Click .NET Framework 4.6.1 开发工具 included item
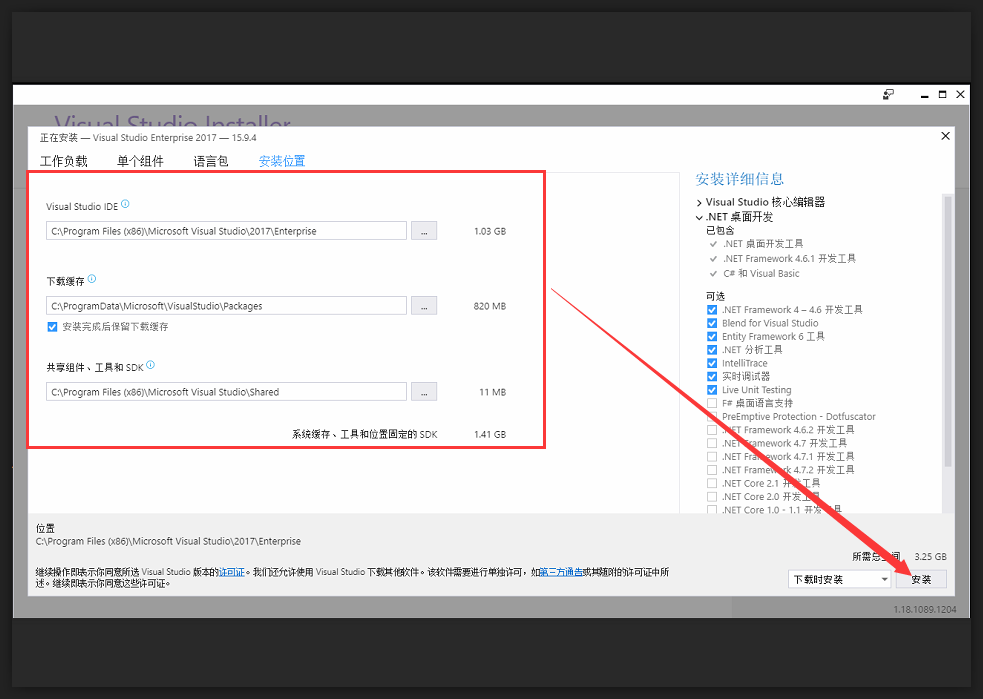983x699 pixels. point(789,258)
